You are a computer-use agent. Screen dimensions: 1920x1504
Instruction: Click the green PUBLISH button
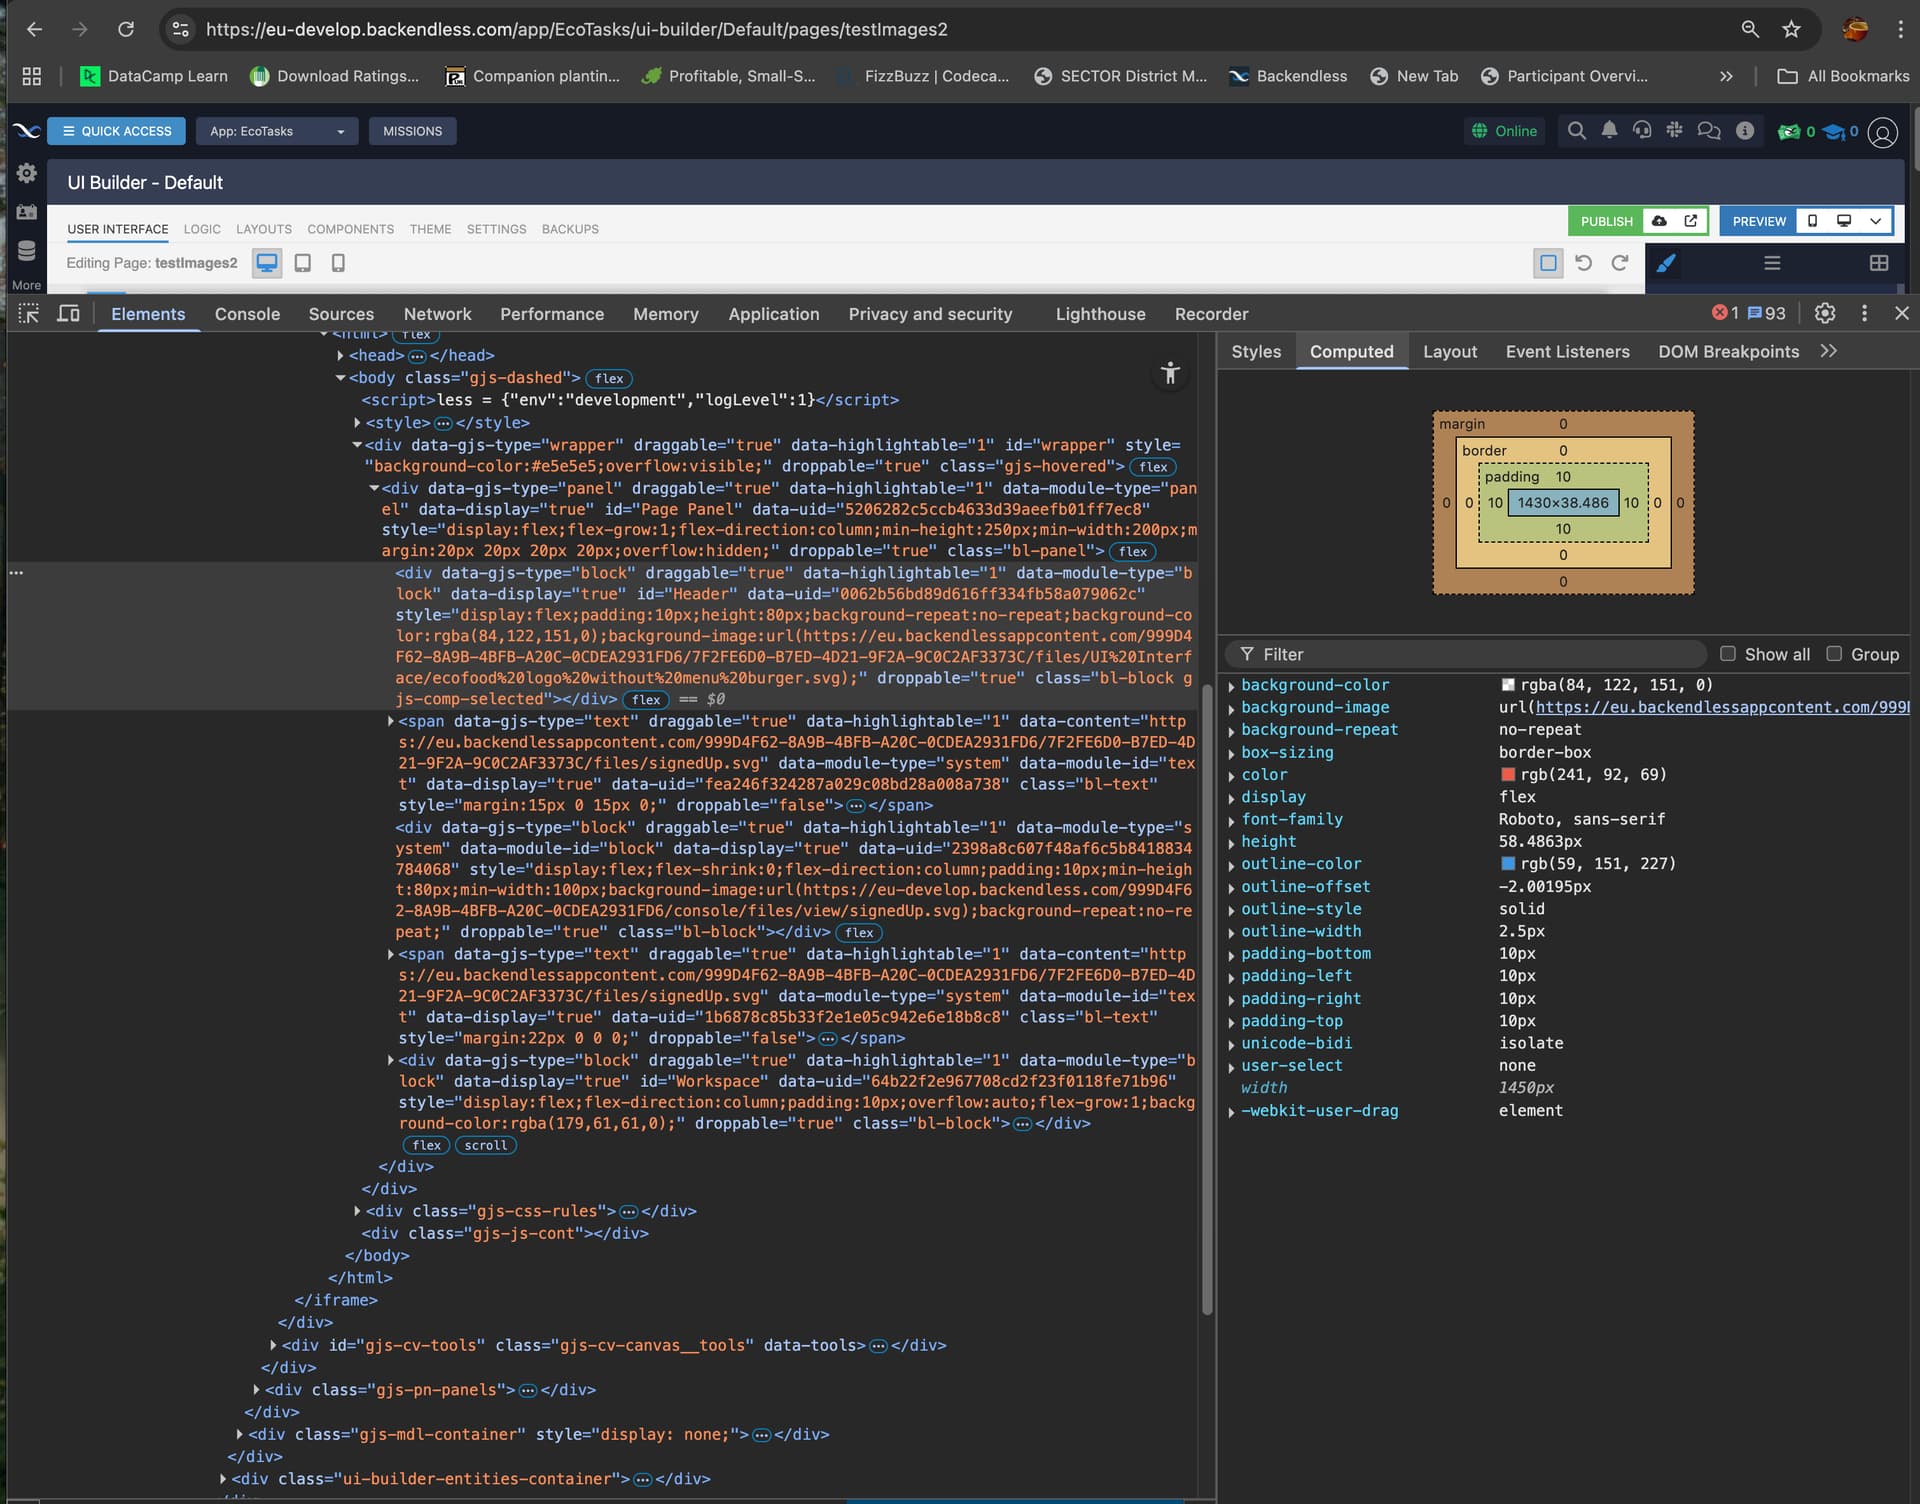1606,221
